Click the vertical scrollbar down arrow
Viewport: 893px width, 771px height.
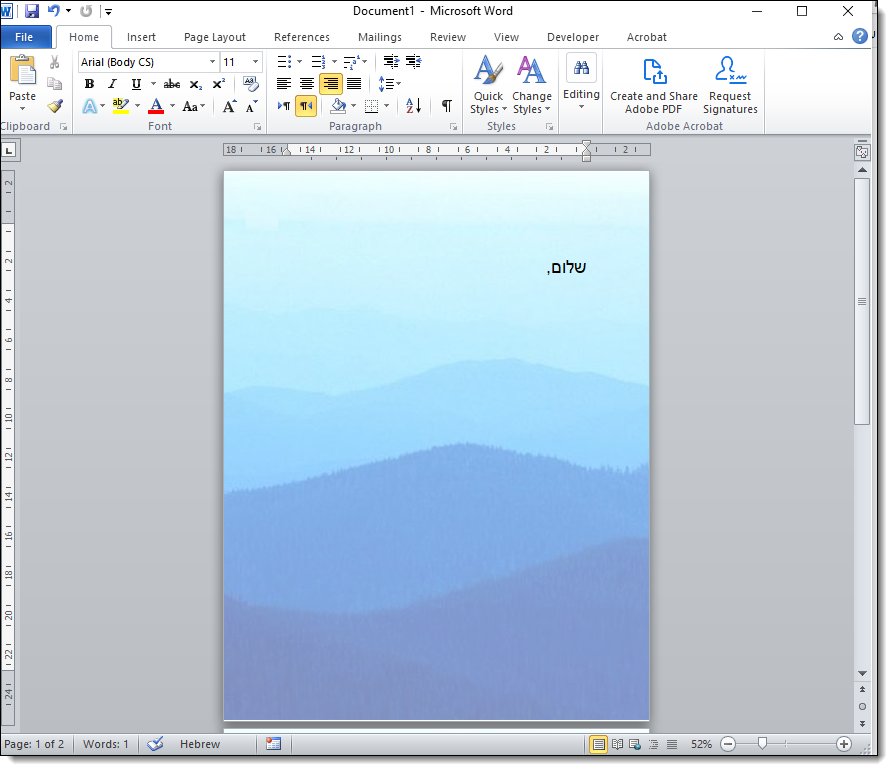862,674
